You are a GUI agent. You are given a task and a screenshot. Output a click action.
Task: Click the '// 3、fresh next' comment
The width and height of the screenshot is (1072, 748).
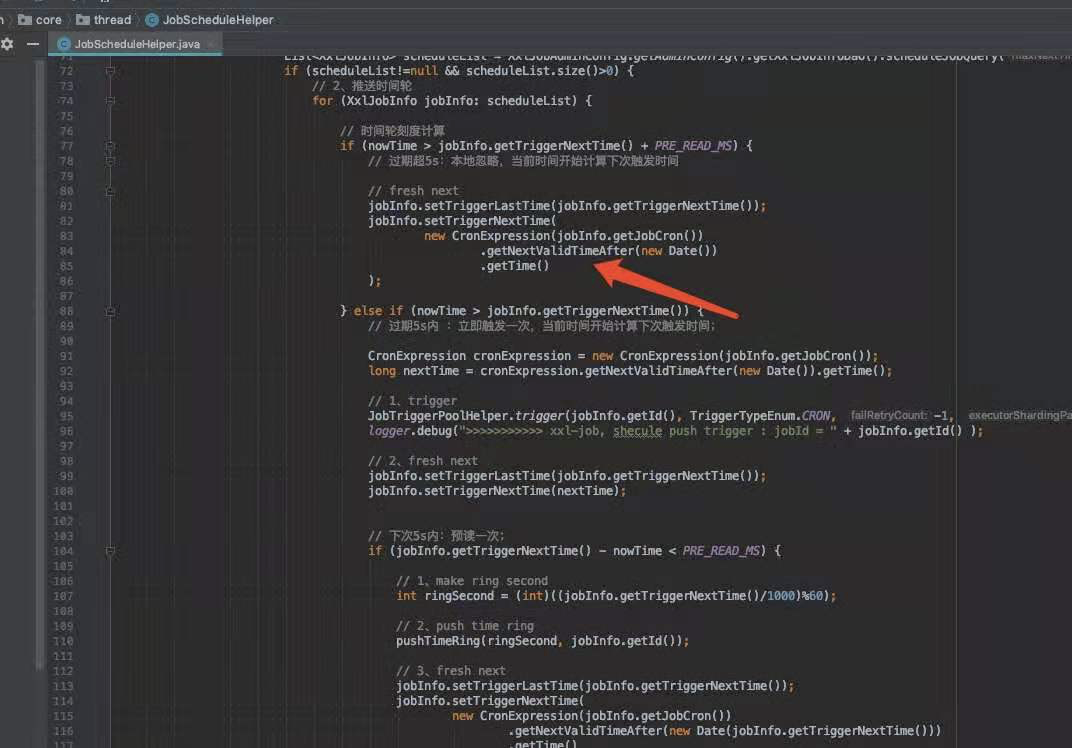tap(451, 671)
